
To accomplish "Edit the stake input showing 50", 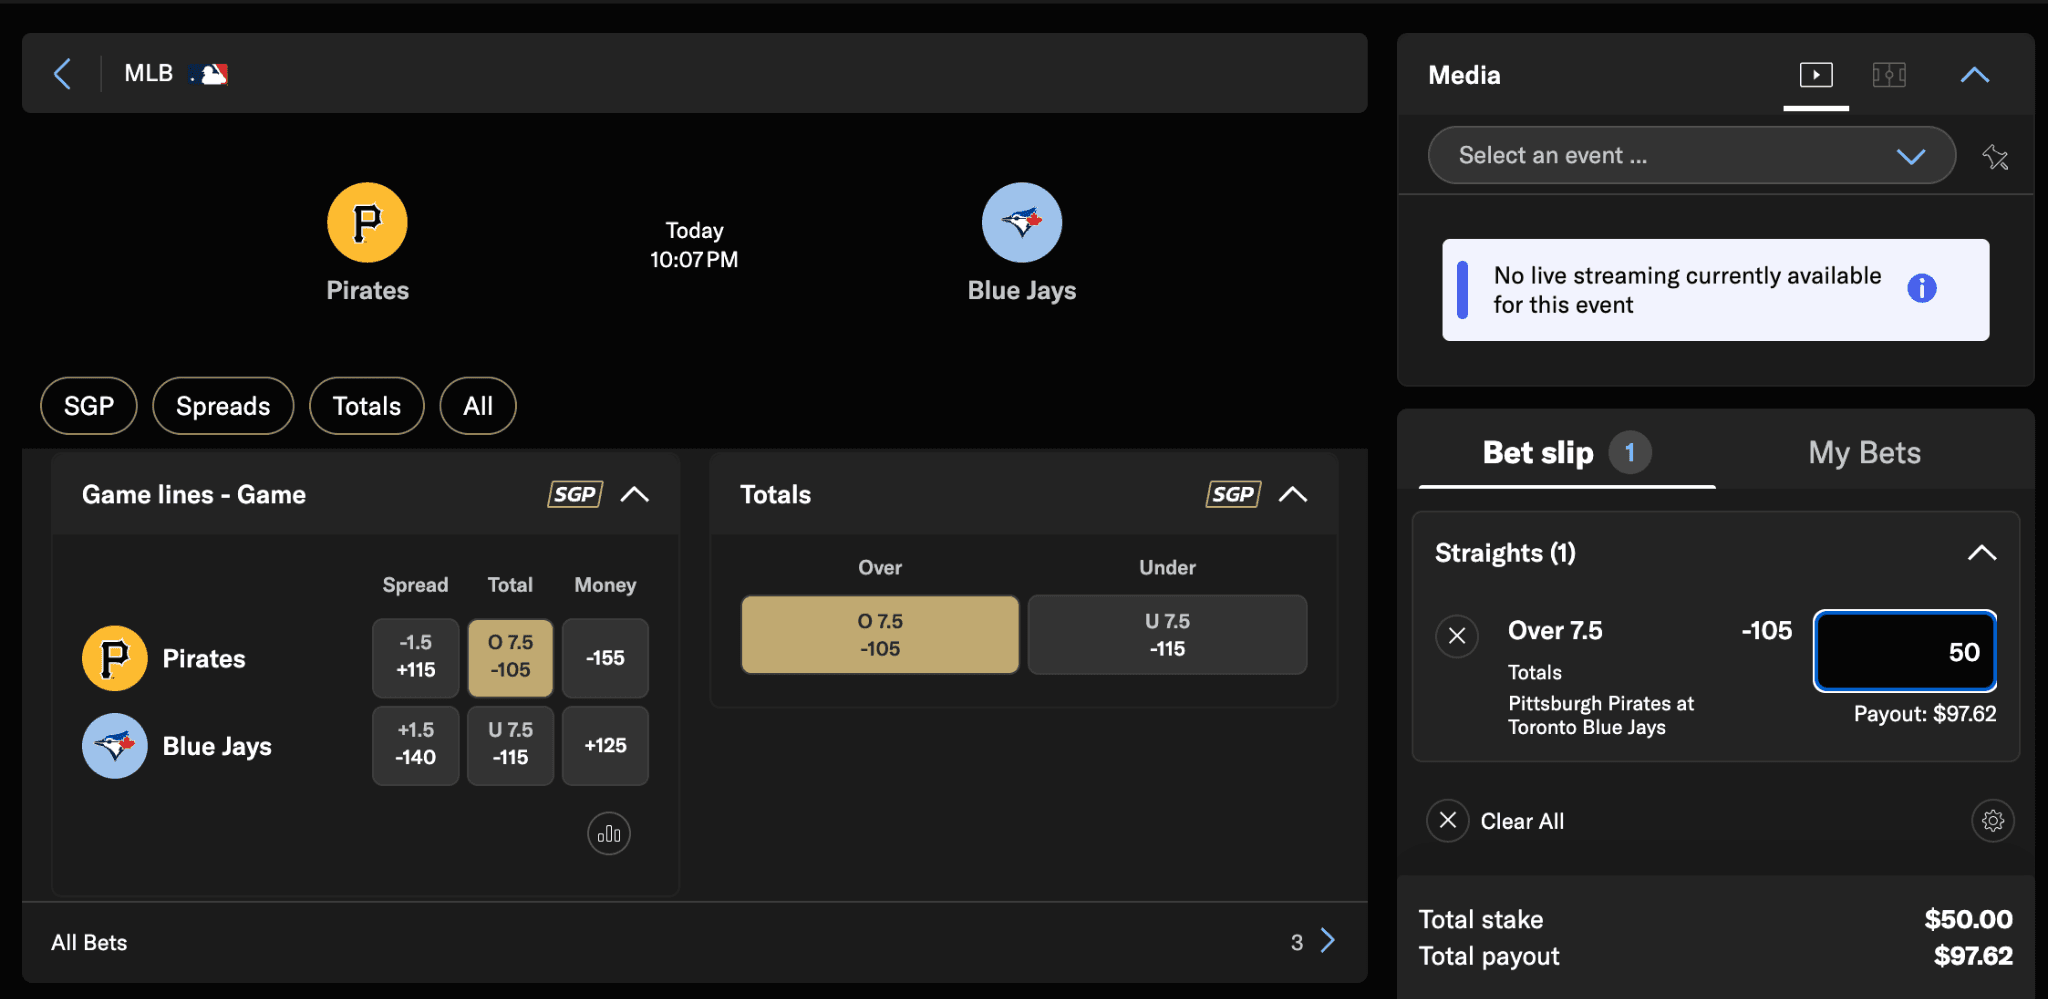I will point(1905,651).
